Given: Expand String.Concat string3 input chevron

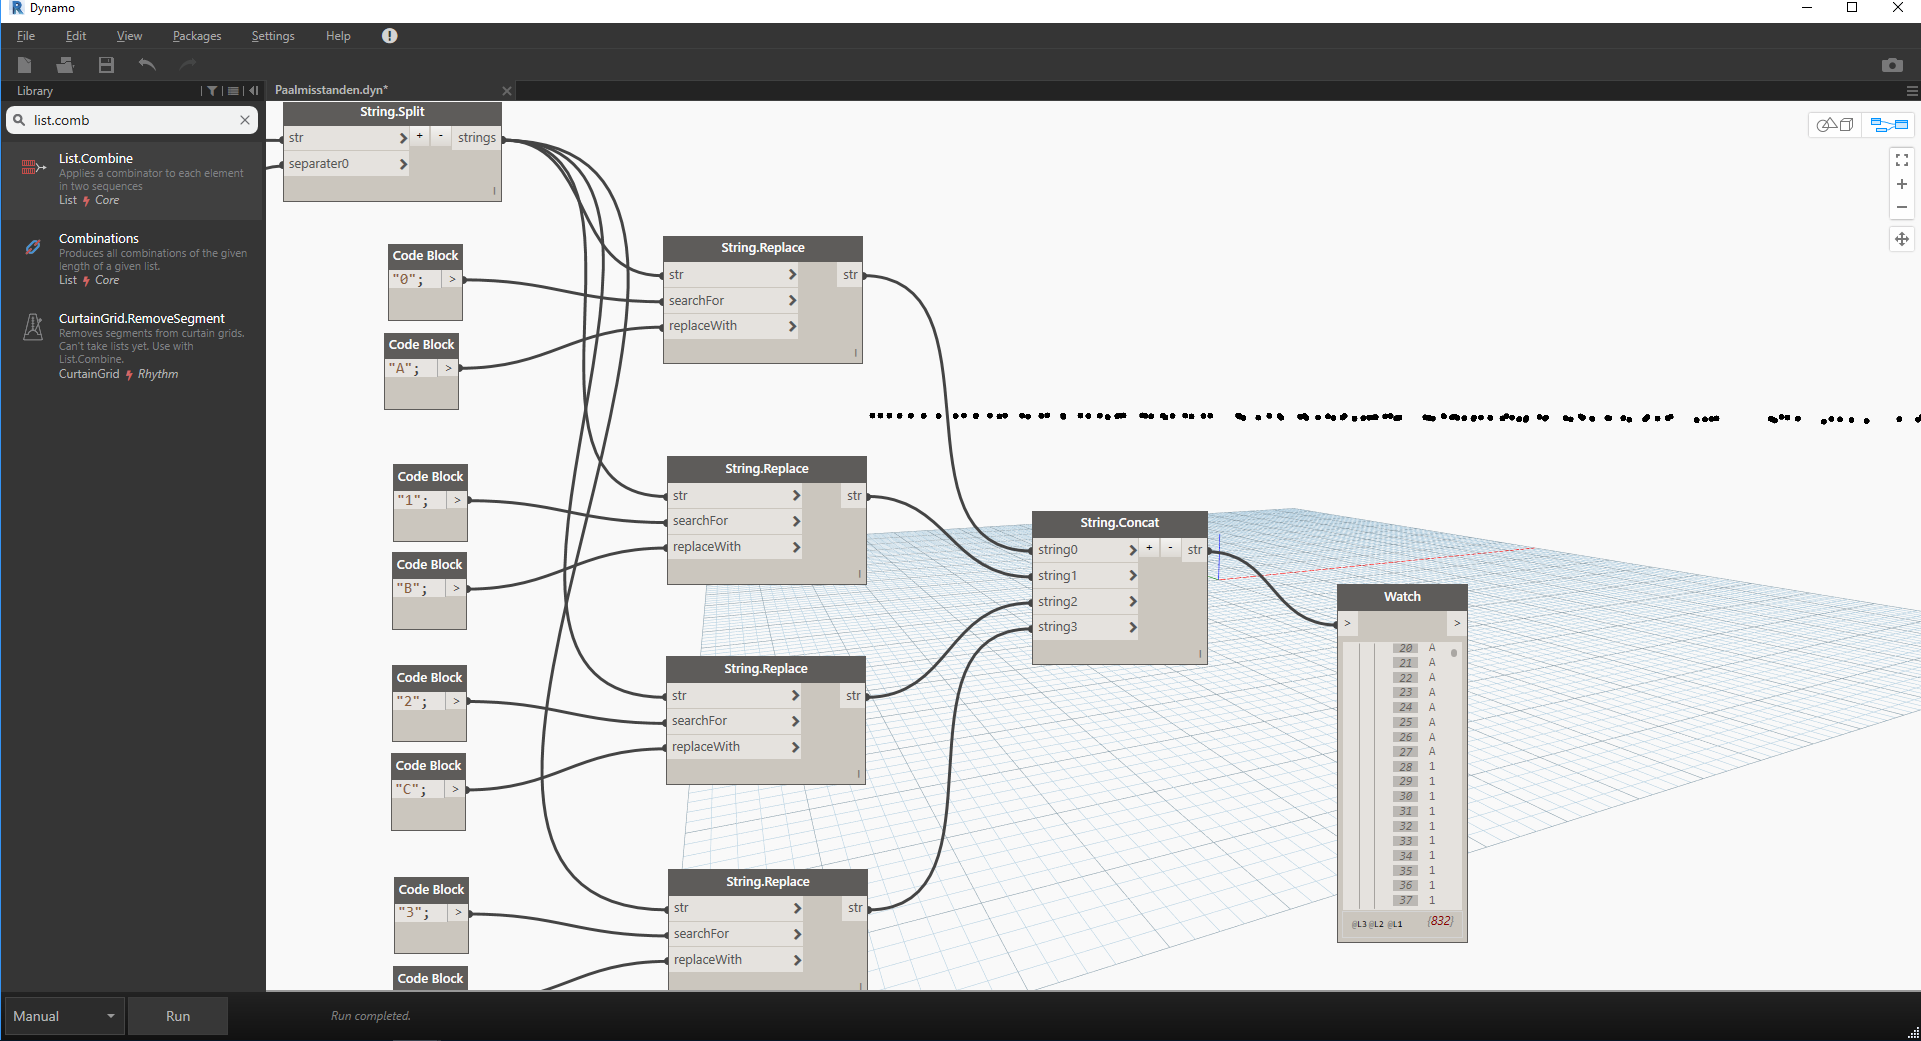Looking at the screenshot, I should pyautogui.click(x=1133, y=628).
